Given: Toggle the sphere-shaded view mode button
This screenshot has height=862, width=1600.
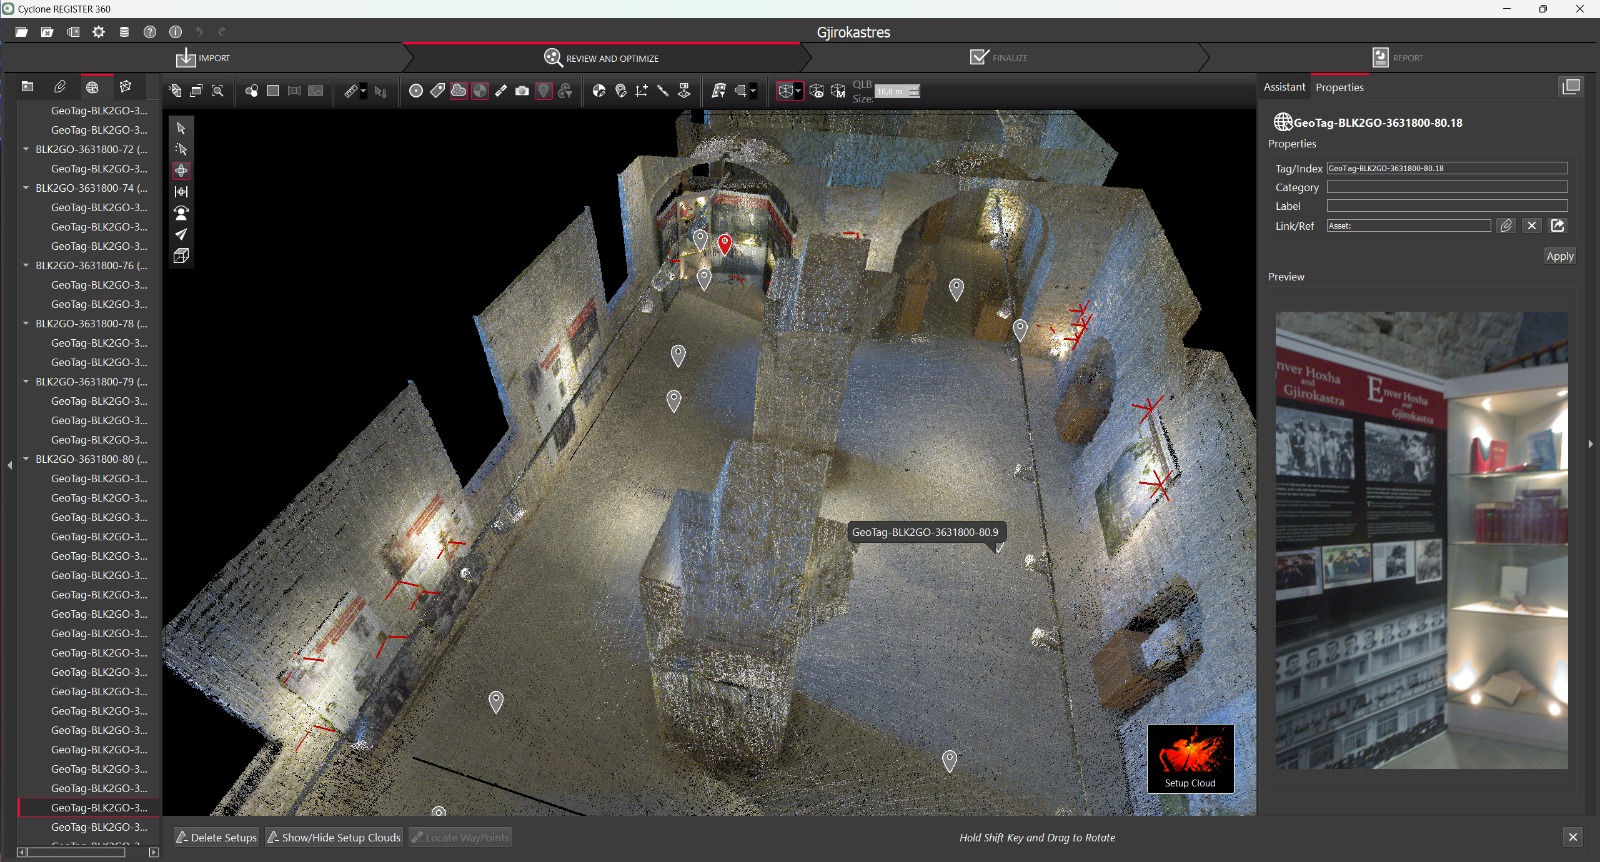Looking at the screenshot, I should pos(480,91).
